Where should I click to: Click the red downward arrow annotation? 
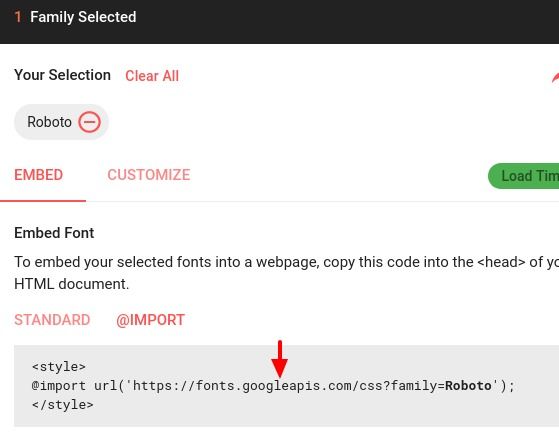point(280,359)
